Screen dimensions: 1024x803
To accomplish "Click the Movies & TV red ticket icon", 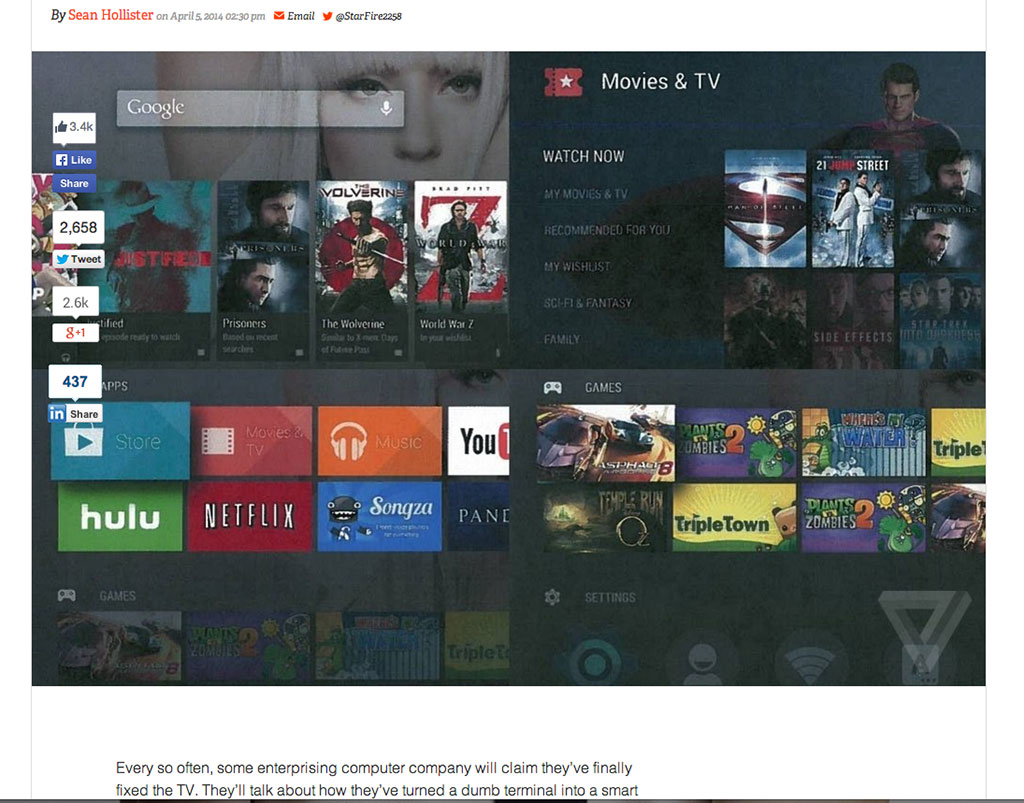I will [563, 82].
